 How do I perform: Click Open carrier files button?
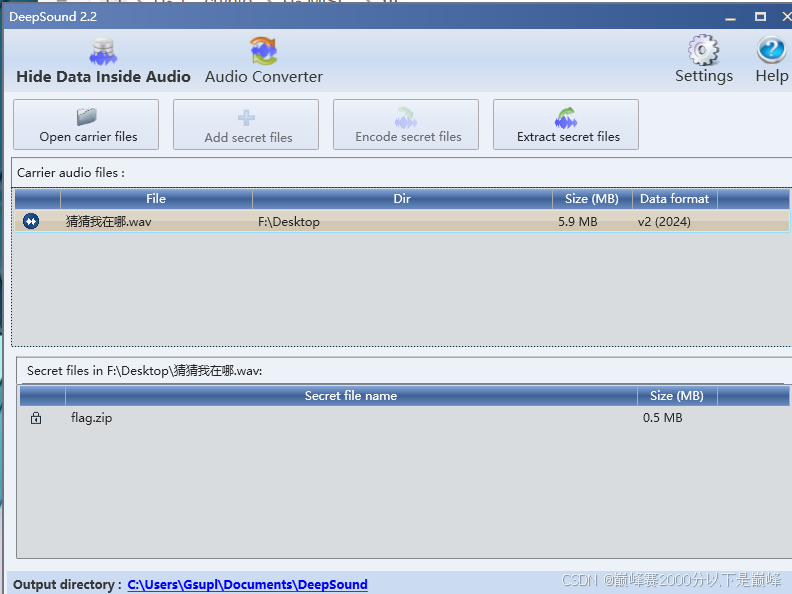click(x=86, y=124)
